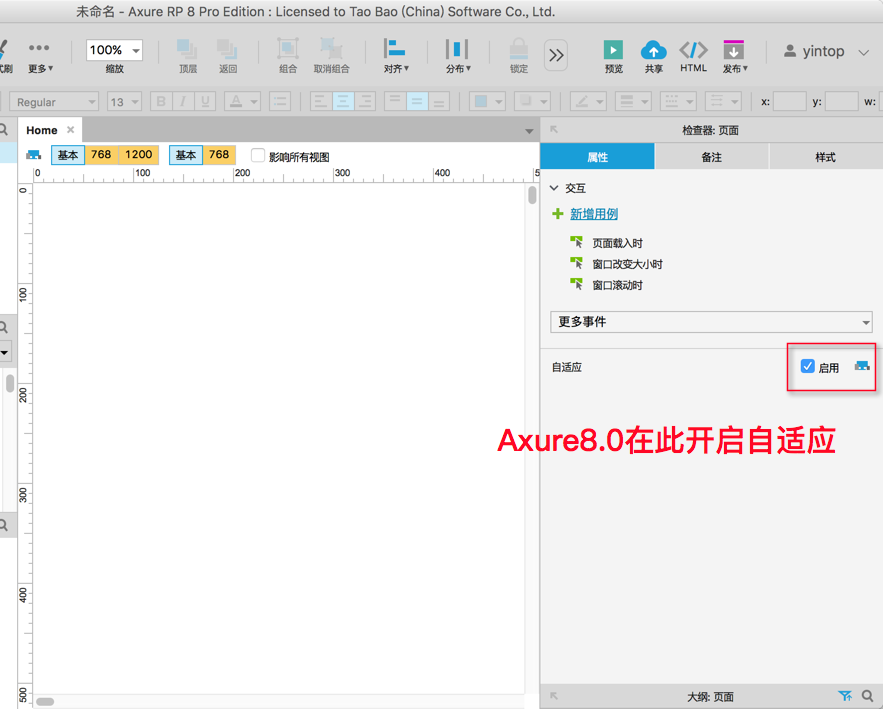
Task: Enable the 影响所有视图 checkbox
Action: click(x=258, y=155)
